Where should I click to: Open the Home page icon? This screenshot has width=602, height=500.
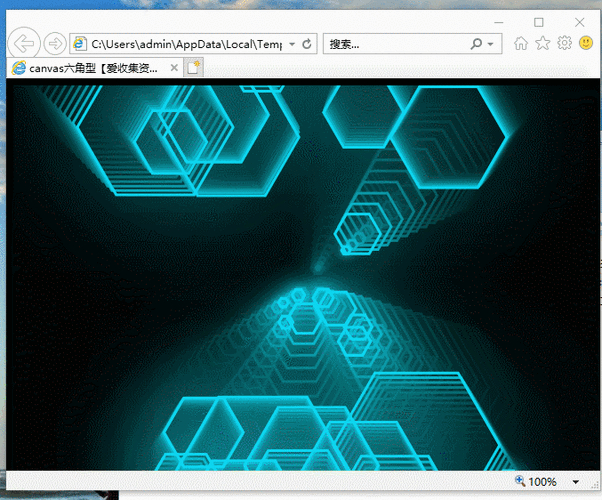521,43
